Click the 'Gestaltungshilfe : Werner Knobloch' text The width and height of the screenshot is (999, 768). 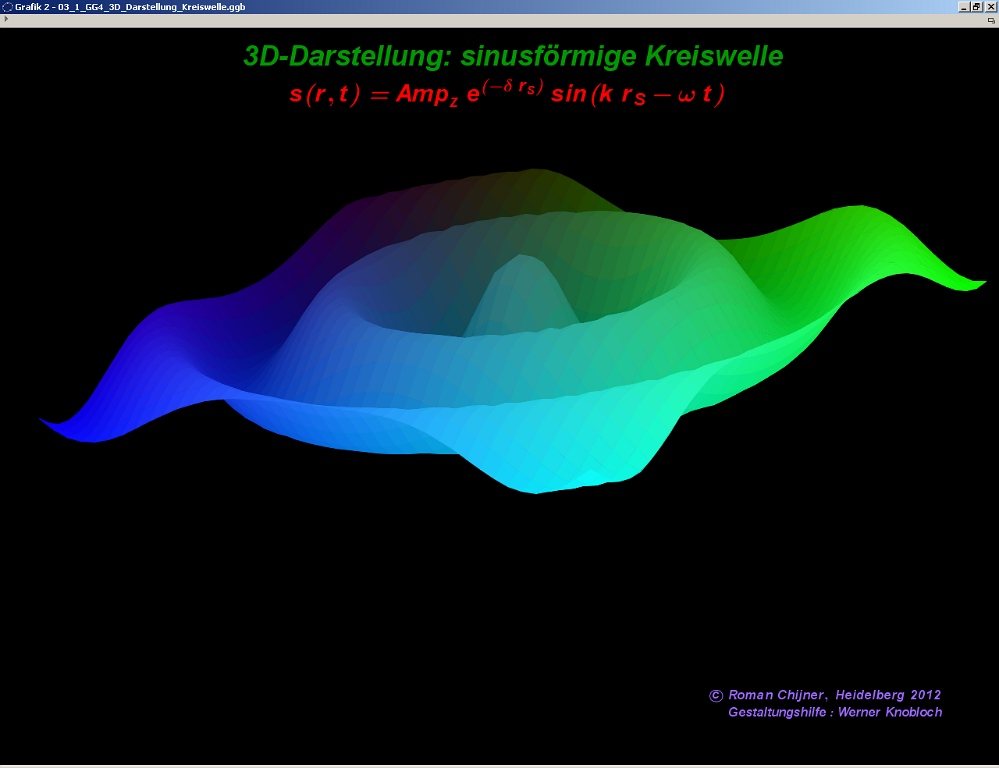835,712
